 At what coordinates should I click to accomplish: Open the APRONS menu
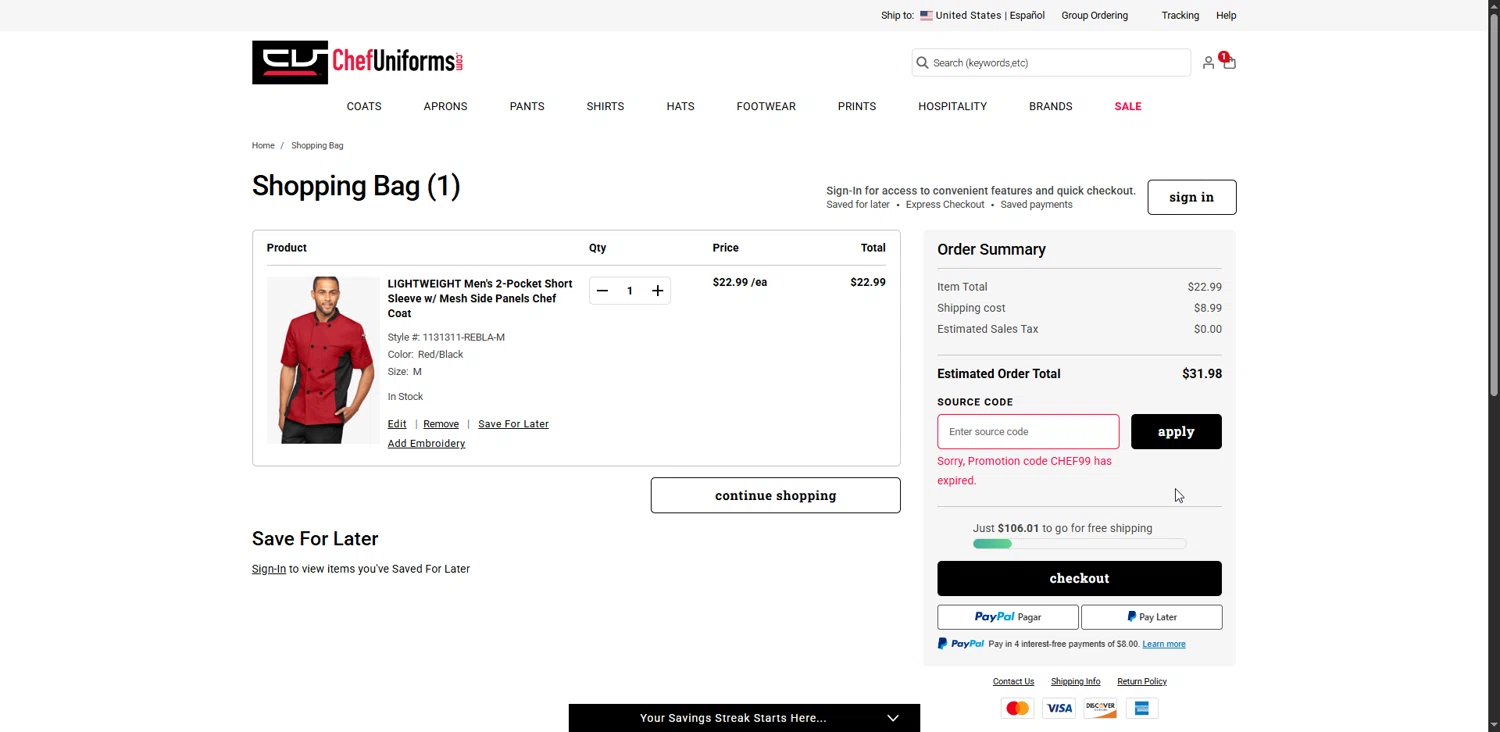pyautogui.click(x=445, y=106)
